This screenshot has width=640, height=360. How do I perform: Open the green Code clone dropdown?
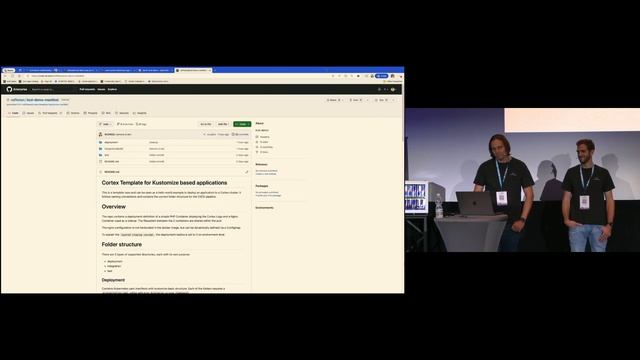242,124
